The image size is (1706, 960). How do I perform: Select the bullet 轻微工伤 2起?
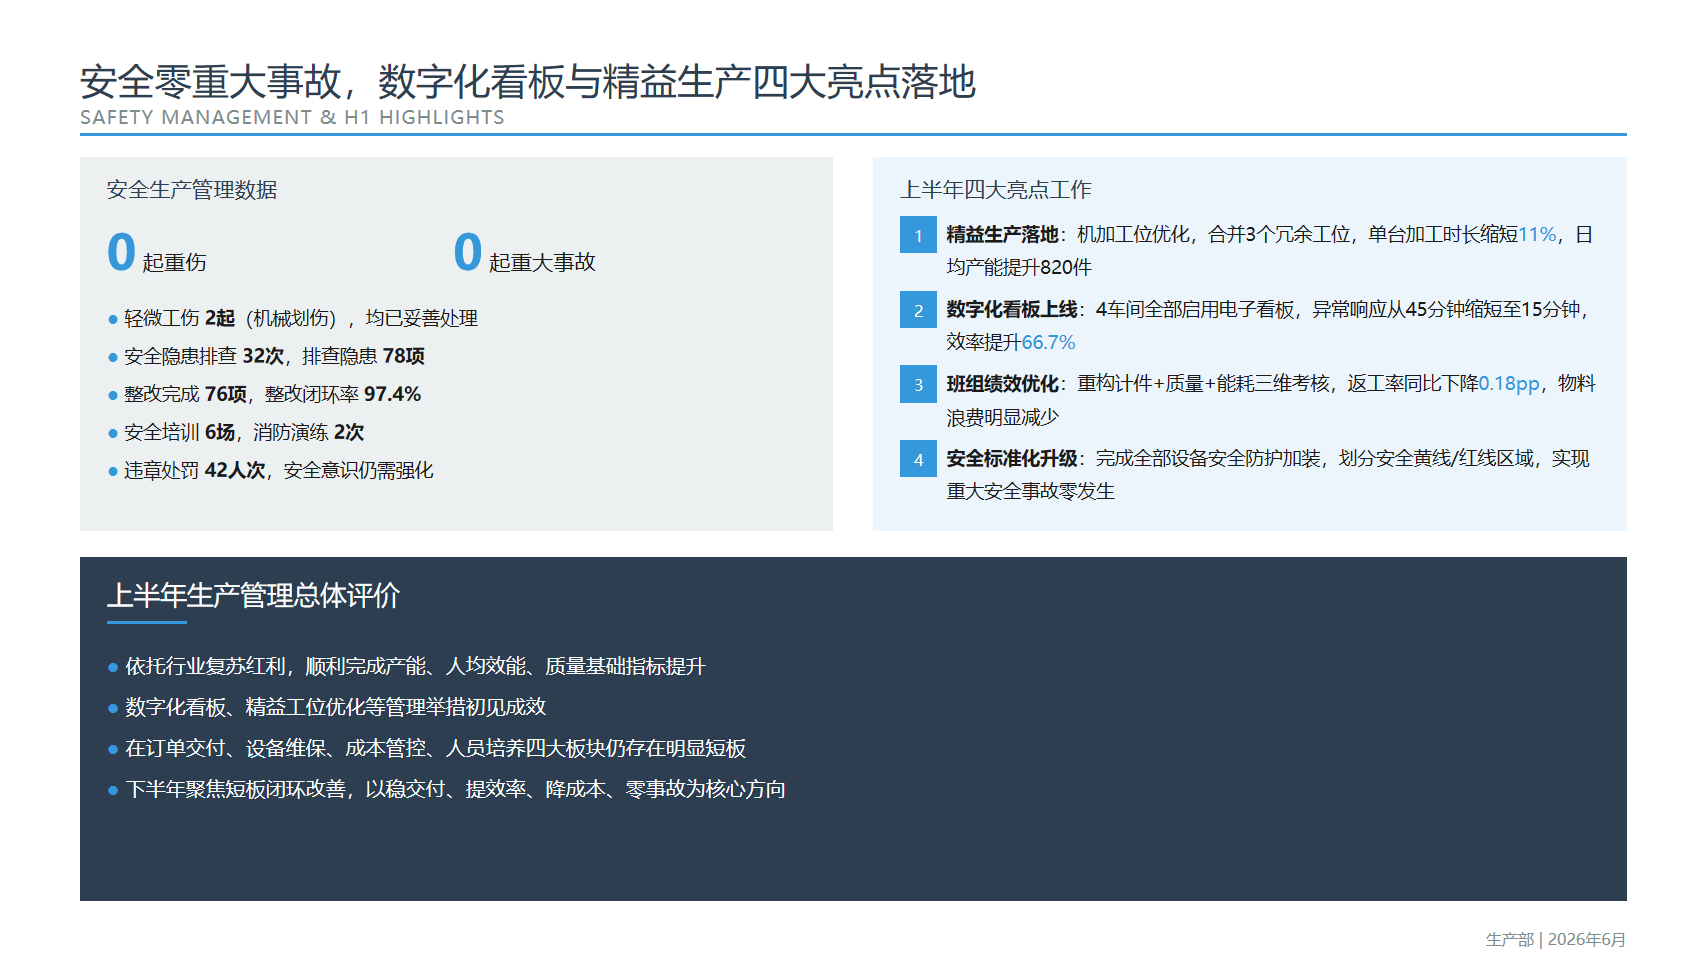(x=293, y=318)
